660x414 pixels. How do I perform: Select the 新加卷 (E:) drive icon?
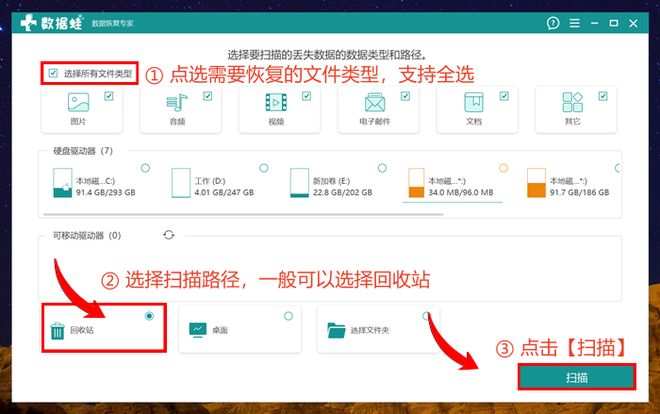click(300, 183)
